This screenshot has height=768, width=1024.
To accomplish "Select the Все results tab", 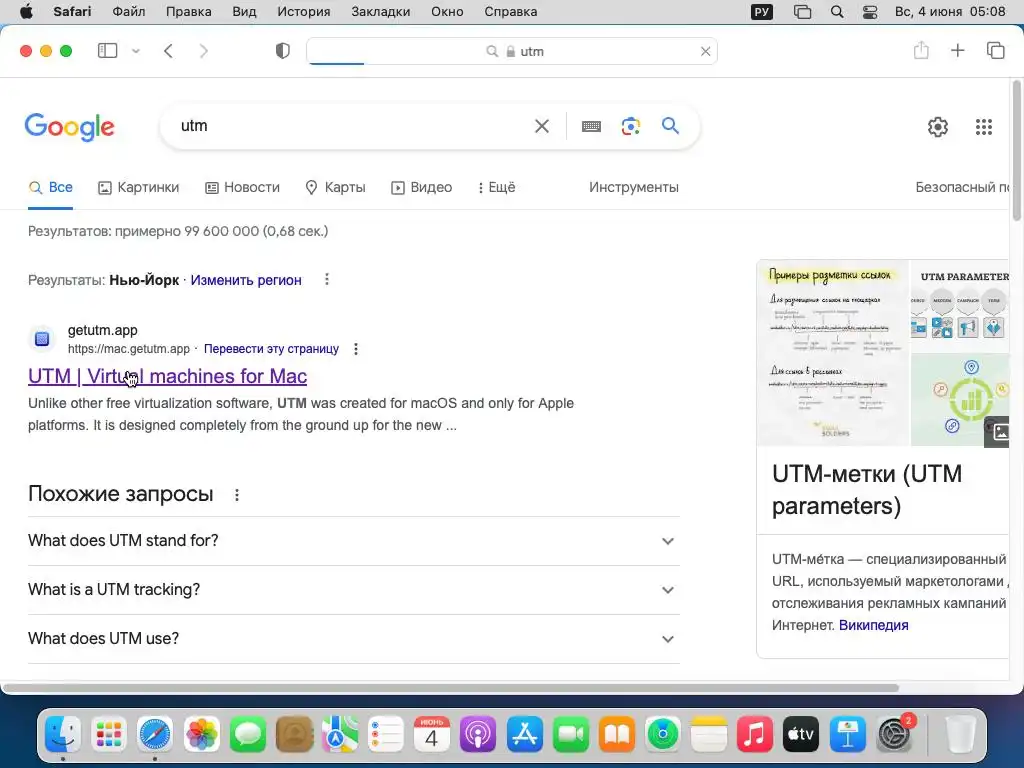I will click(x=50, y=187).
